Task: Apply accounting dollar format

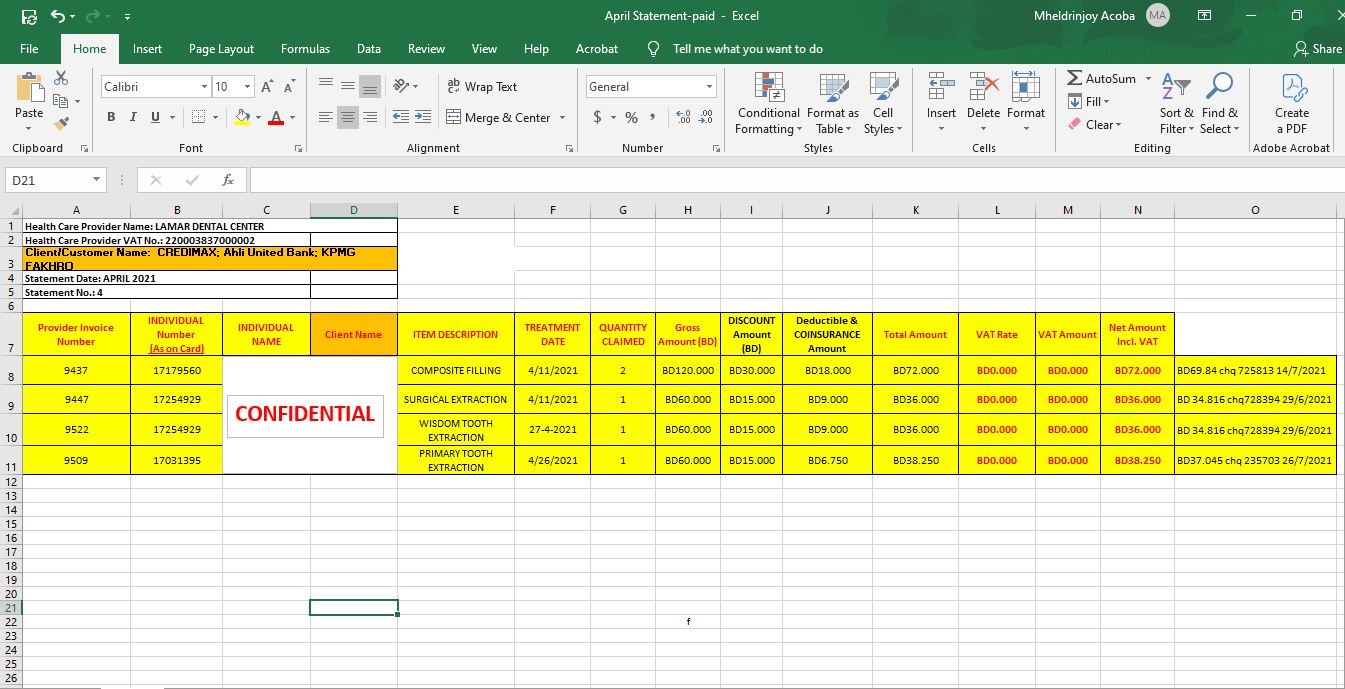Action: point(598,117)
